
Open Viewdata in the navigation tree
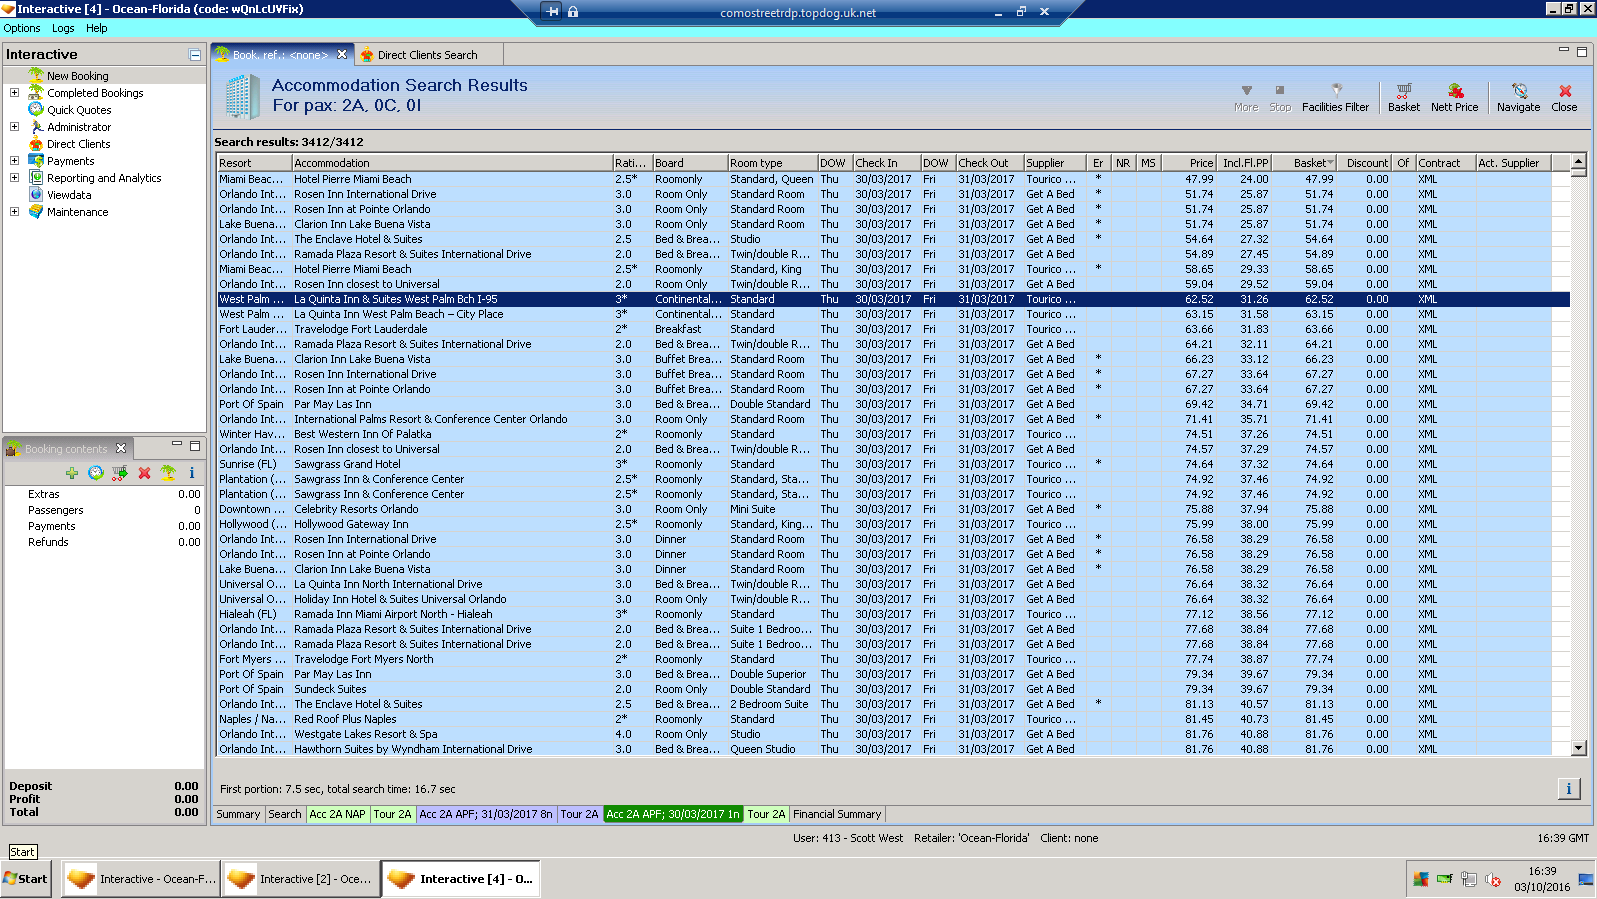[69, 195]
